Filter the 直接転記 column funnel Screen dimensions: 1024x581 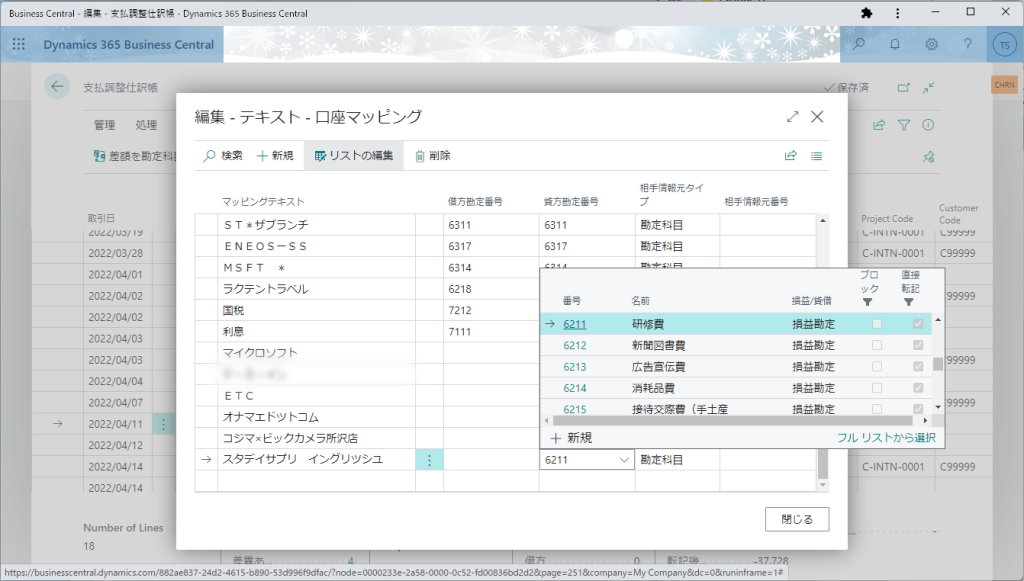click(908, 302)
